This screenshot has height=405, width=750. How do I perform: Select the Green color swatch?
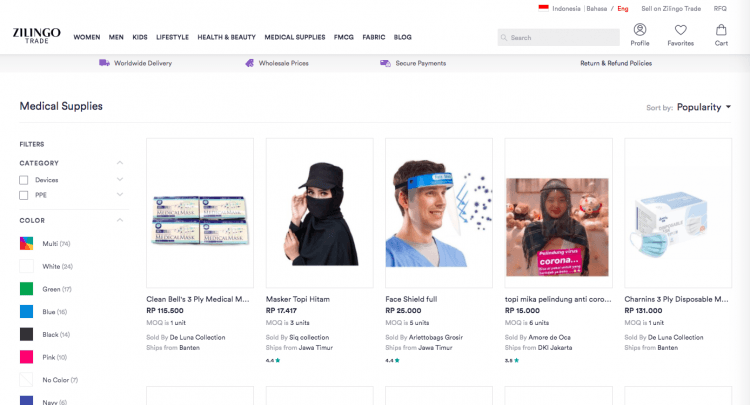(26, 289)
